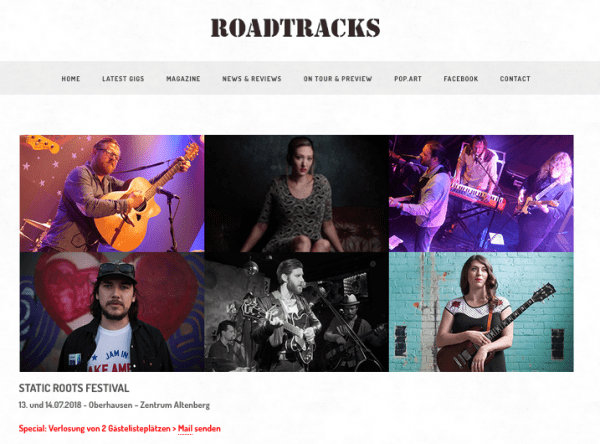The width and height of the screenshot is (600, 444).
Task: Open photo of band with red keyboard
Action: 481,193
